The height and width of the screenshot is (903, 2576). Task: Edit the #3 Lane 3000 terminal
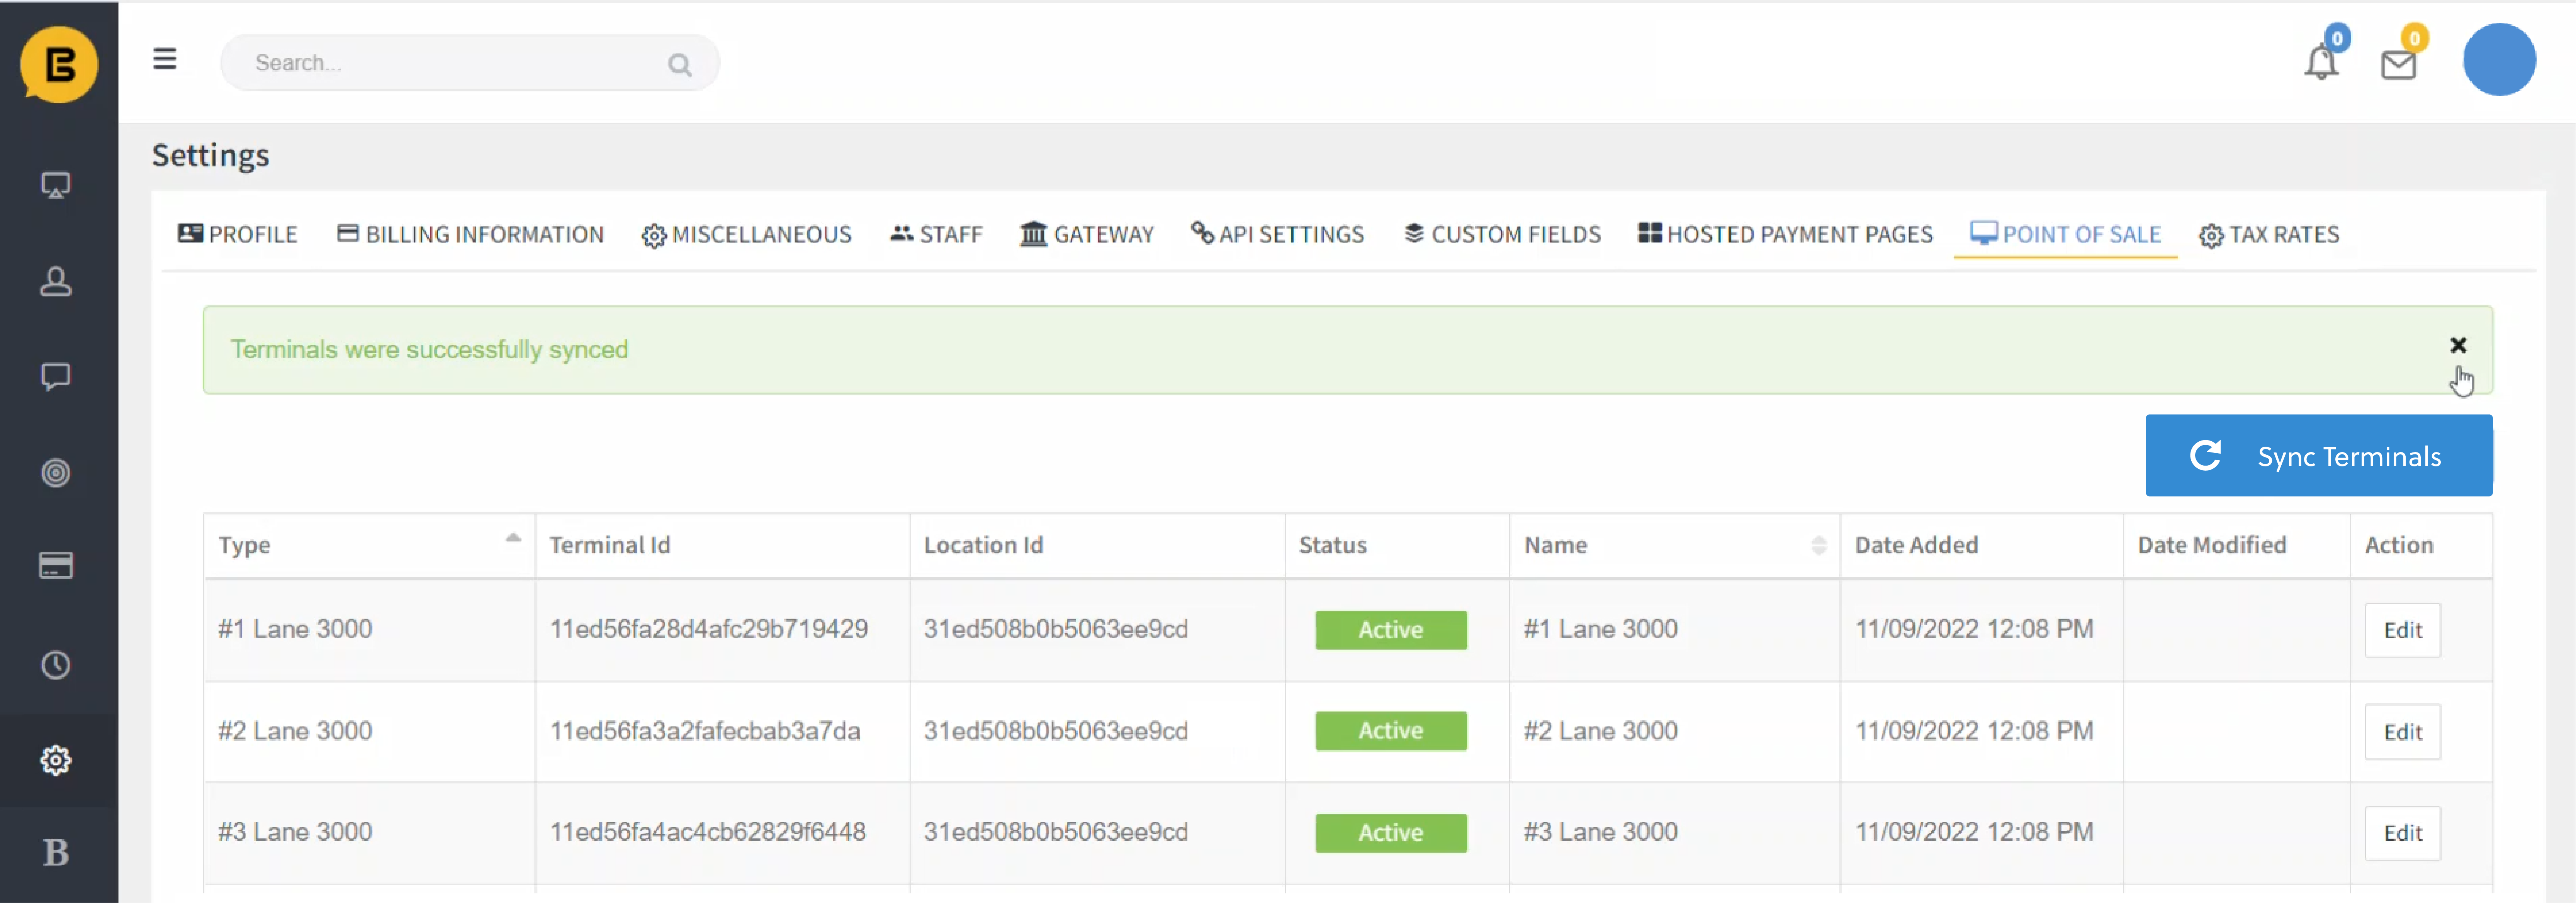pyautogui.click(x=2402, y=833)
